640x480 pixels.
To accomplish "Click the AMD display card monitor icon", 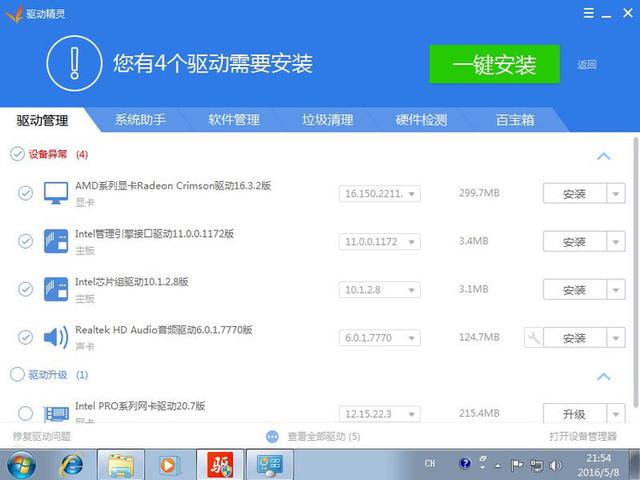I will click(56, 193).
